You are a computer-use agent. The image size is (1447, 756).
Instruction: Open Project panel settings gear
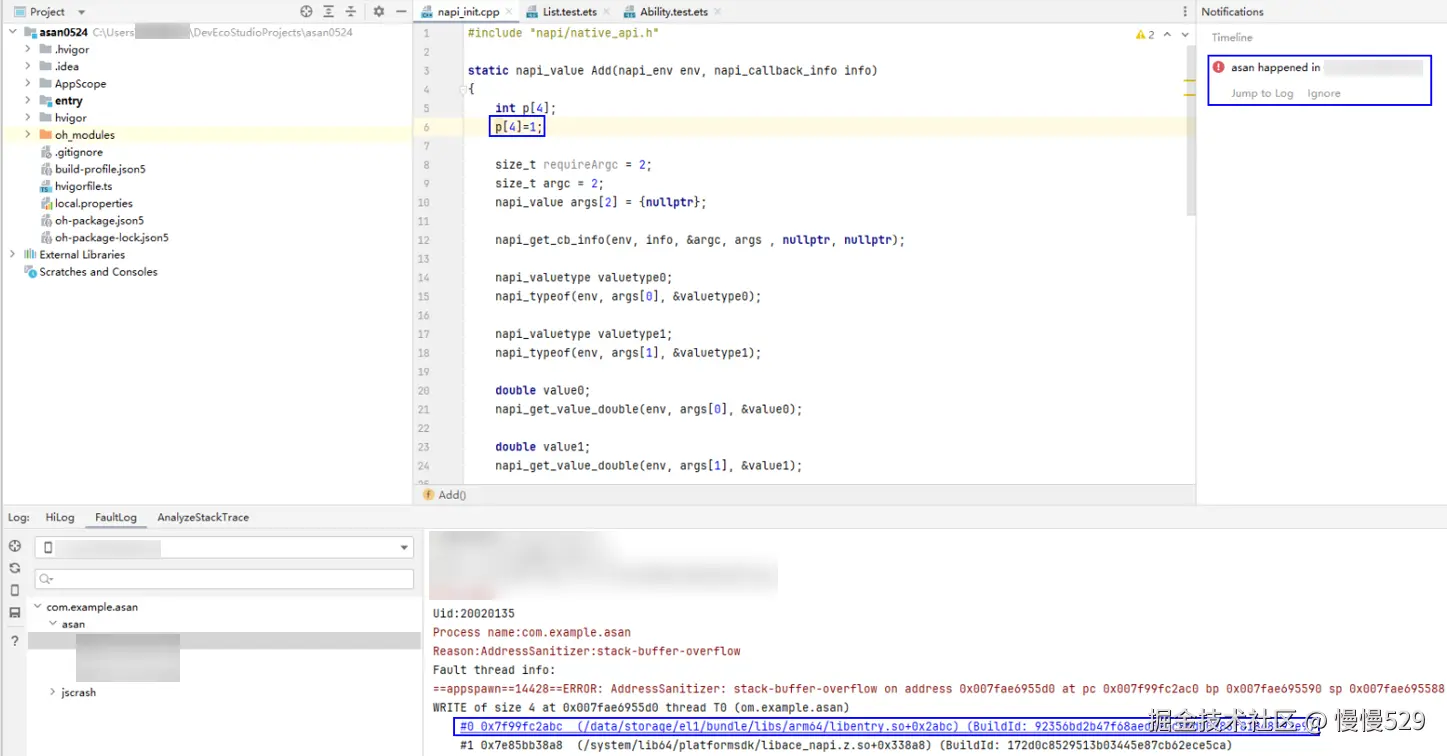379,12
